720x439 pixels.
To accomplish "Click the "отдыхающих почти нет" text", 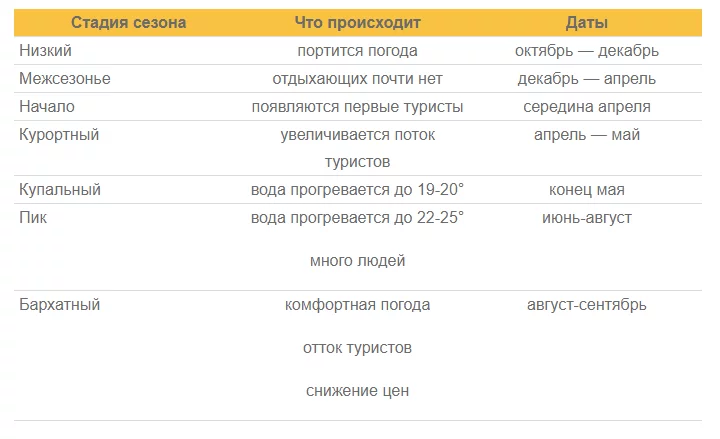I will coord(357,78).
